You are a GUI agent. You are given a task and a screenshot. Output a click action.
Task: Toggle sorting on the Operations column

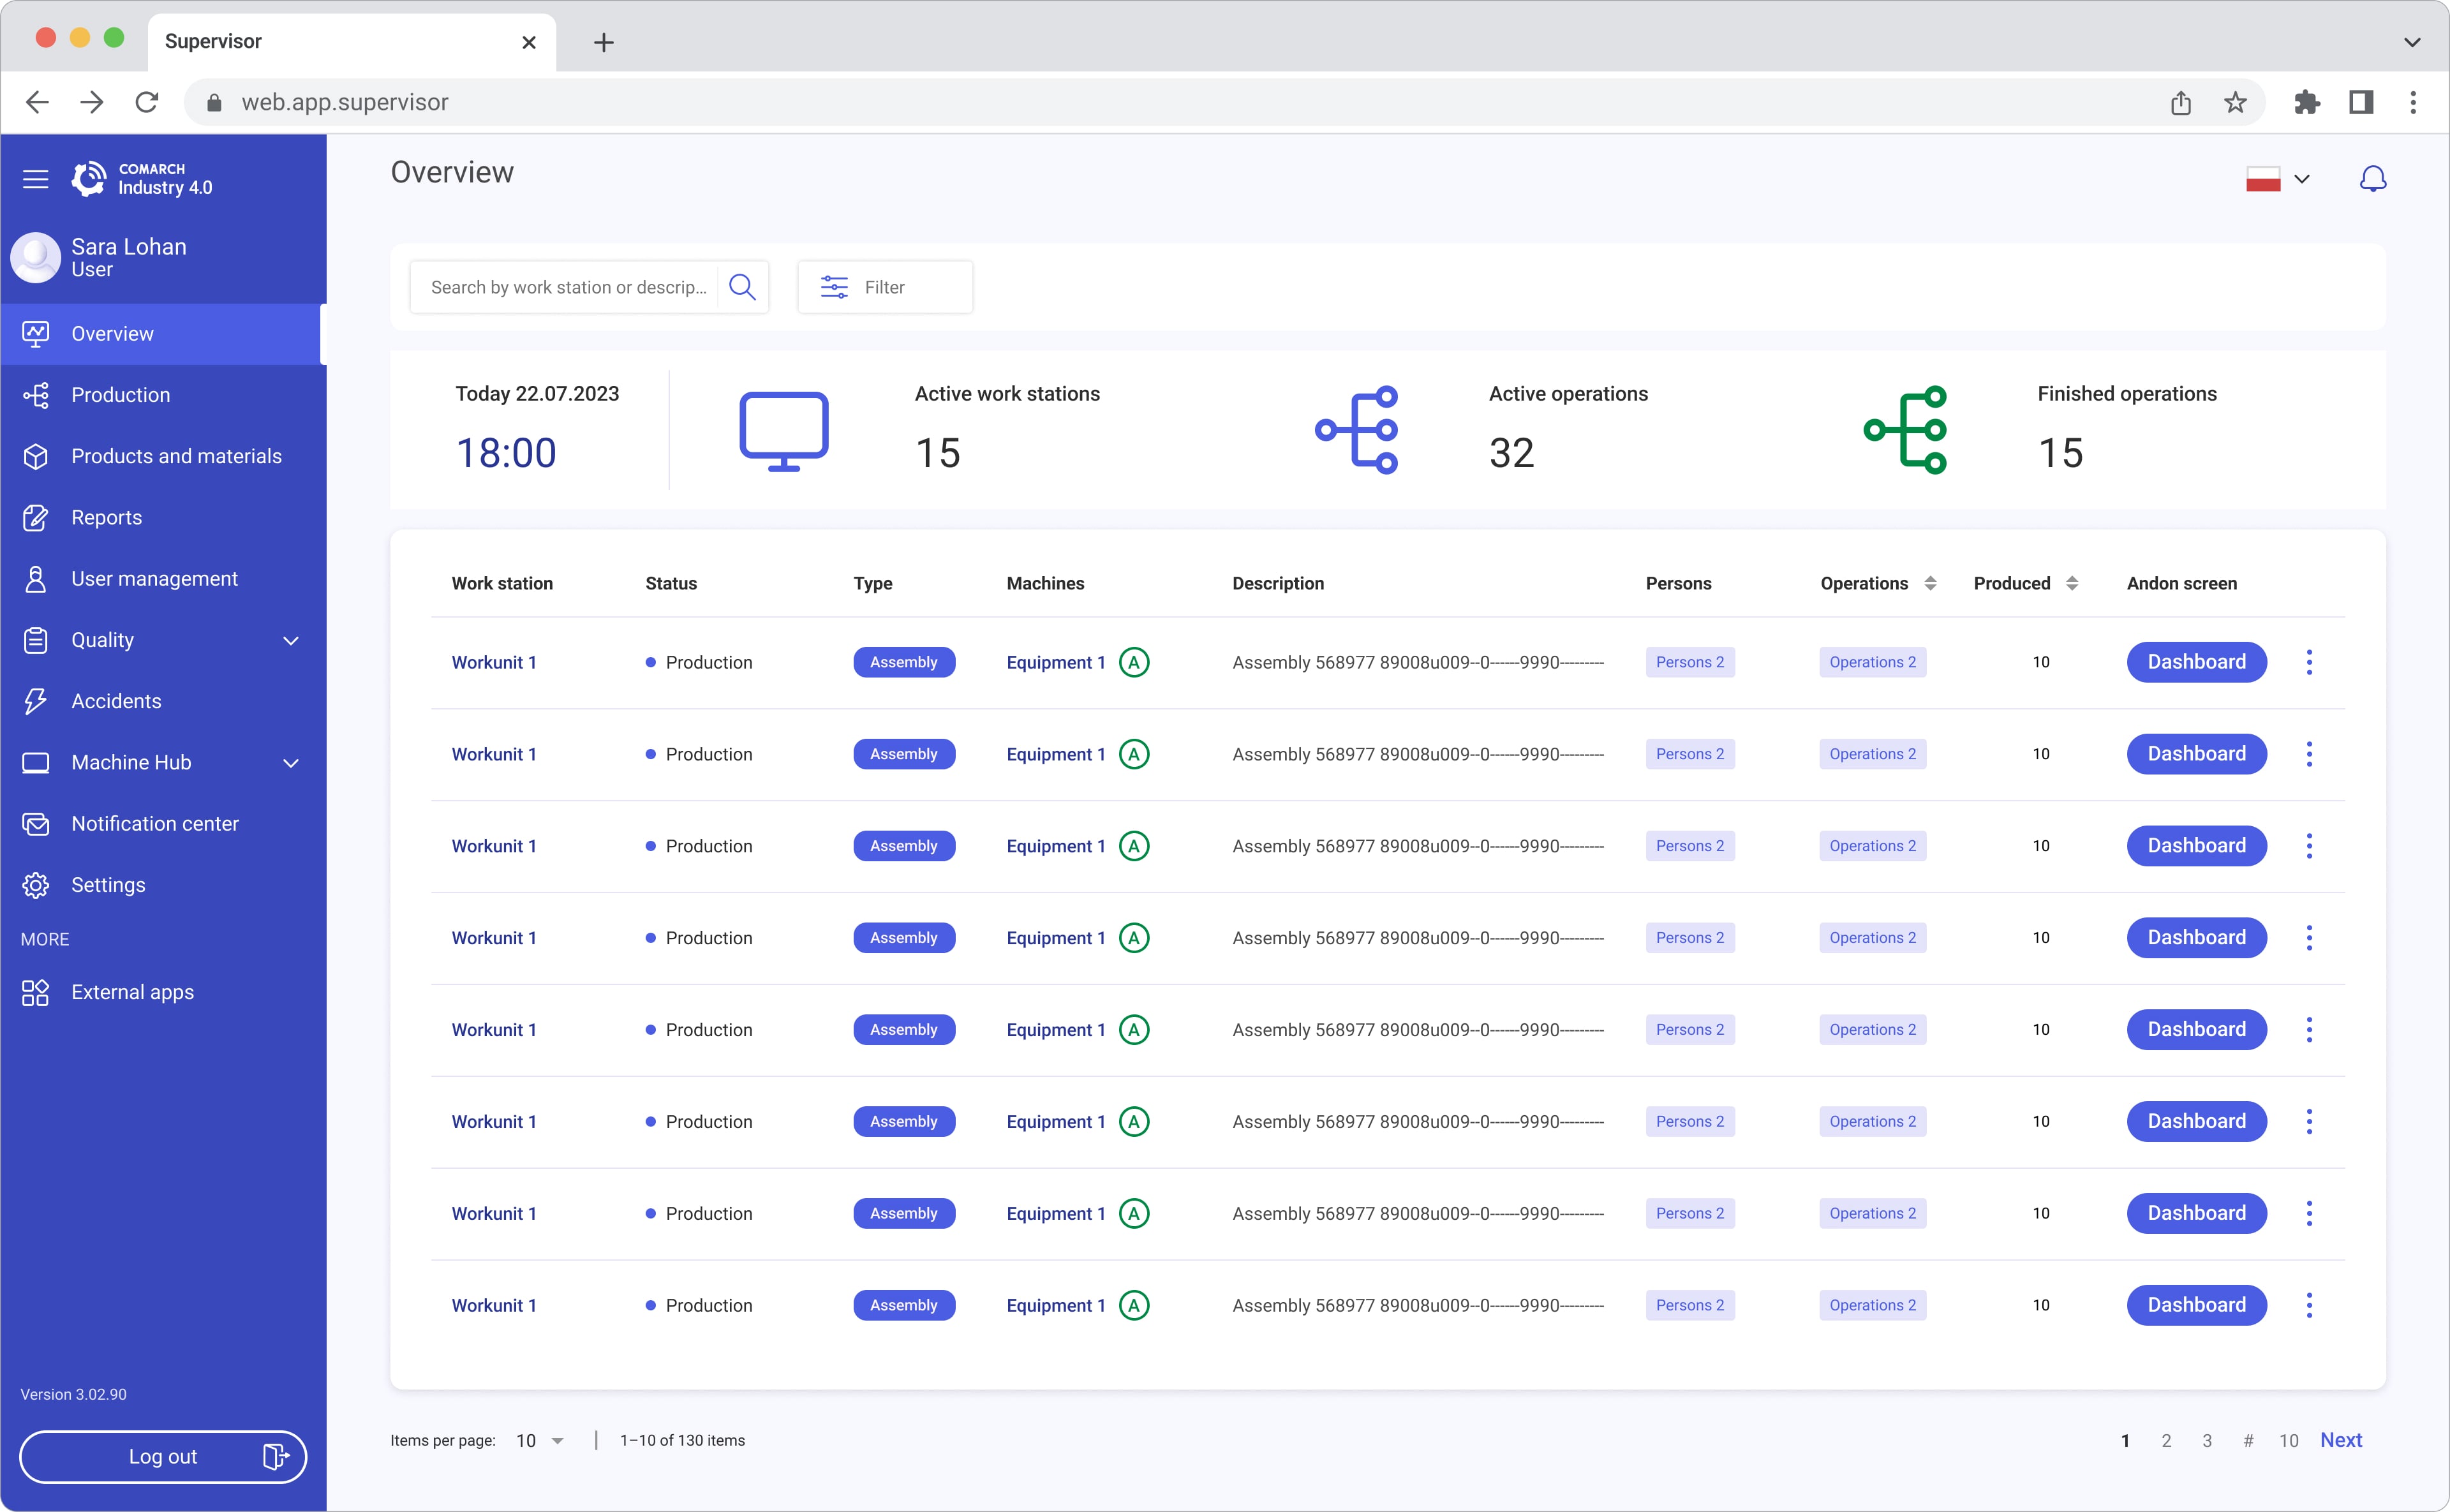point(1930,583)
